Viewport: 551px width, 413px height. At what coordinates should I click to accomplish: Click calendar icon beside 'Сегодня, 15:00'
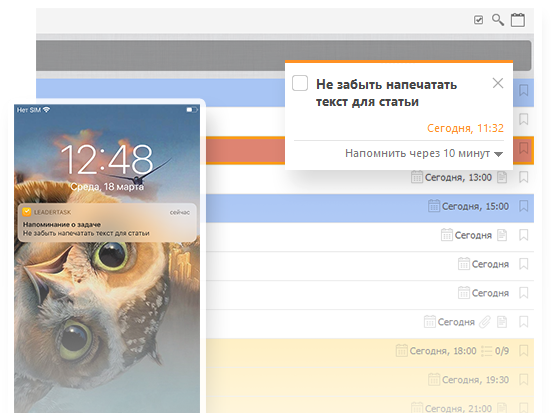click(x=434, y=206)
